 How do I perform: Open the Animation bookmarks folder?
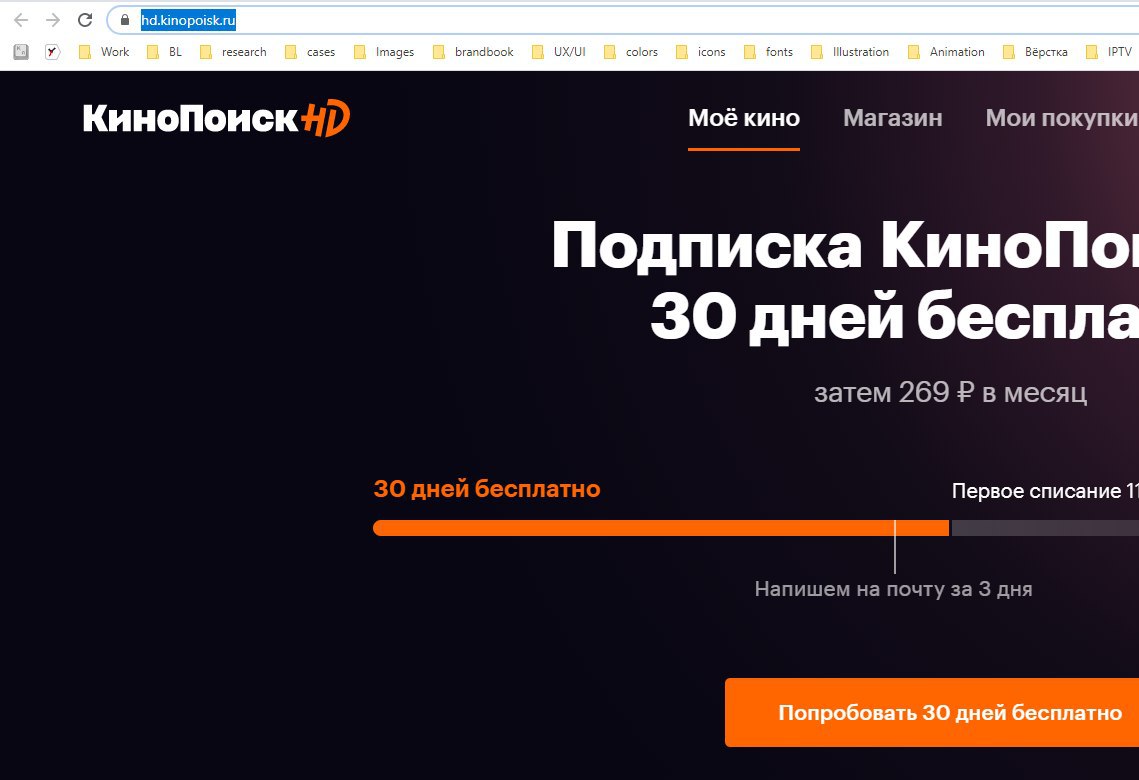(x=947, y=52)
